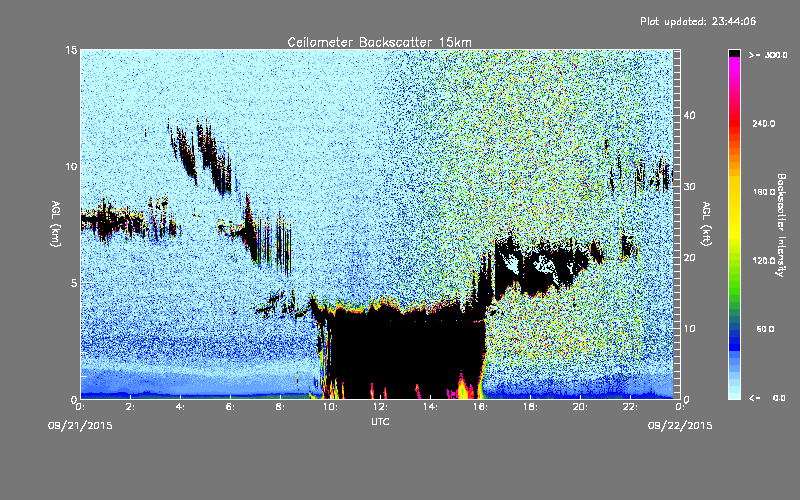The image size is (800, 500).
Task: Click the "2:" hour tick on time axis
Action: click(130, 407)
